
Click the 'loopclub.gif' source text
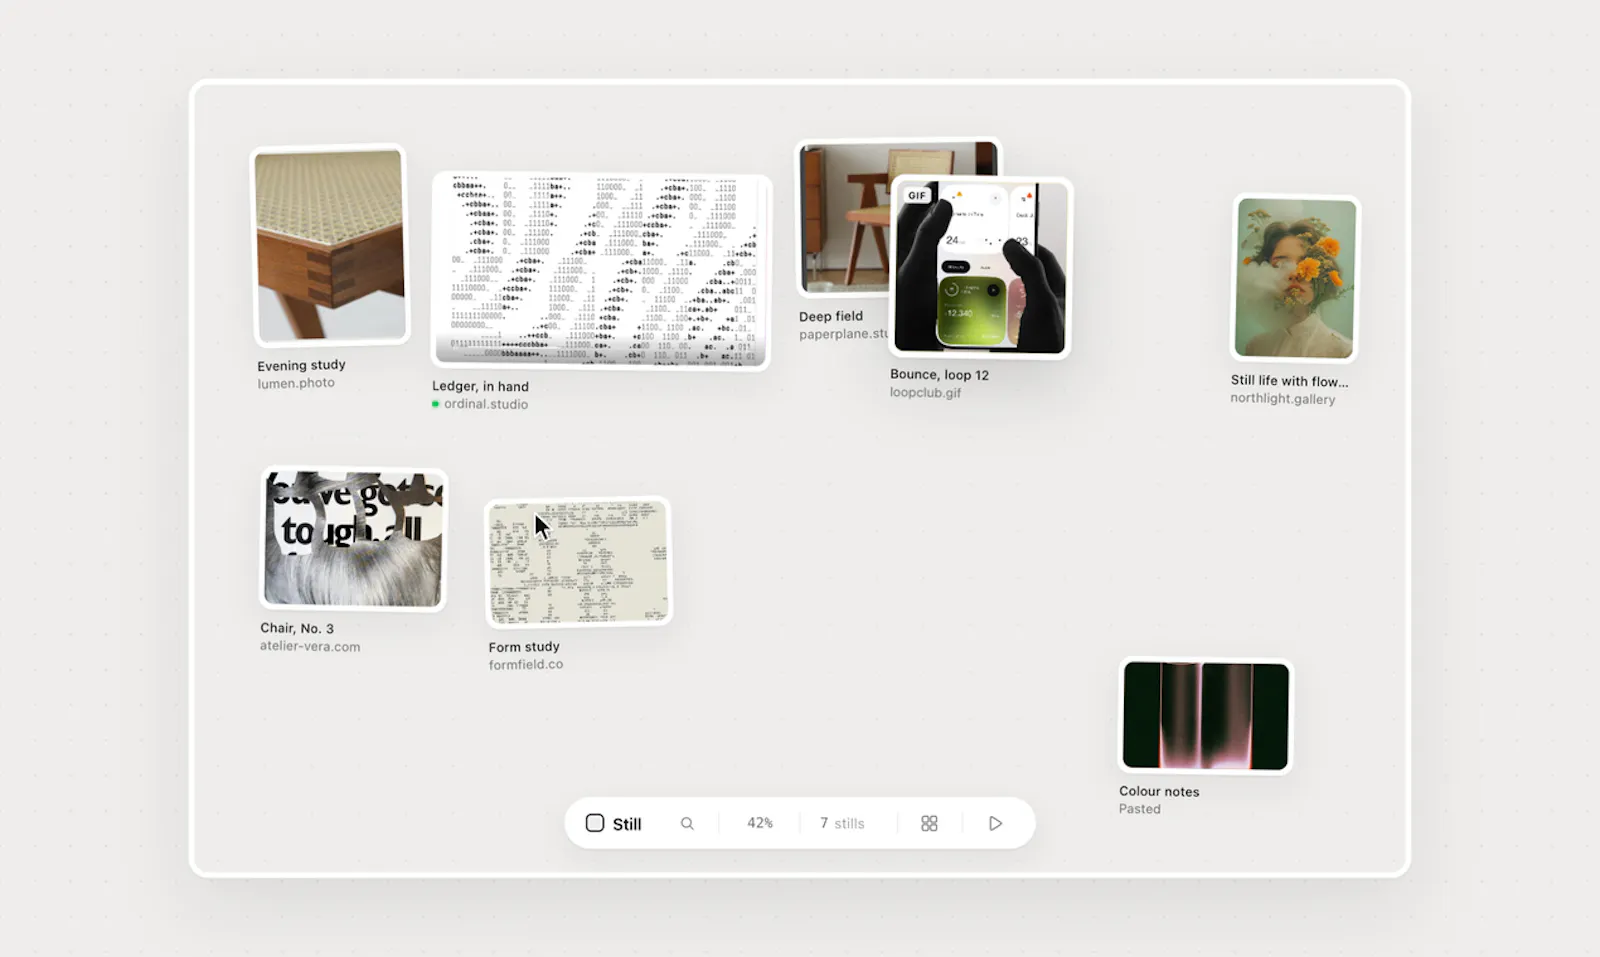tap(926, 392)
